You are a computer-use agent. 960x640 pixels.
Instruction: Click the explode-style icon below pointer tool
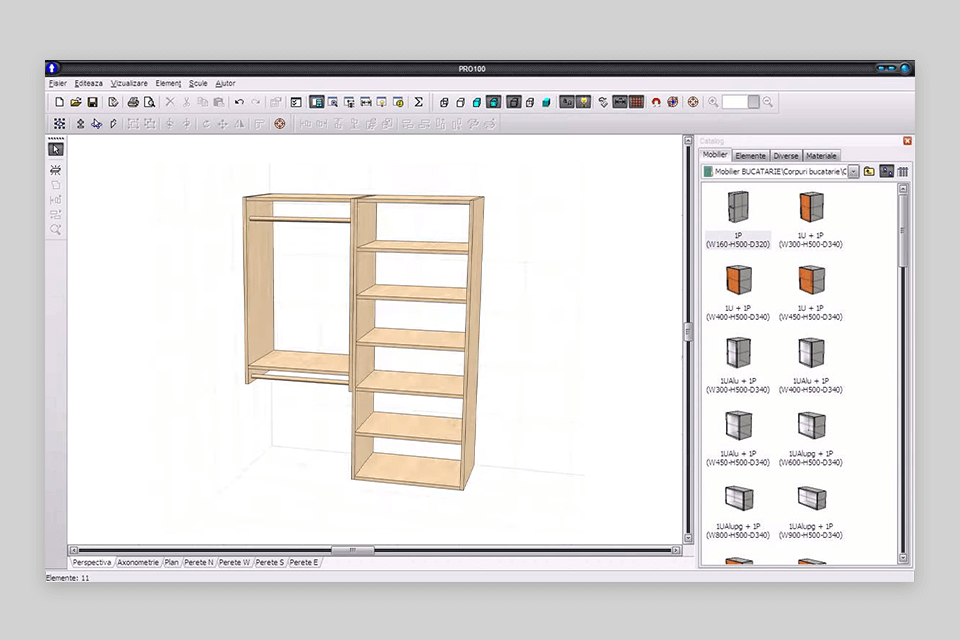56,170
